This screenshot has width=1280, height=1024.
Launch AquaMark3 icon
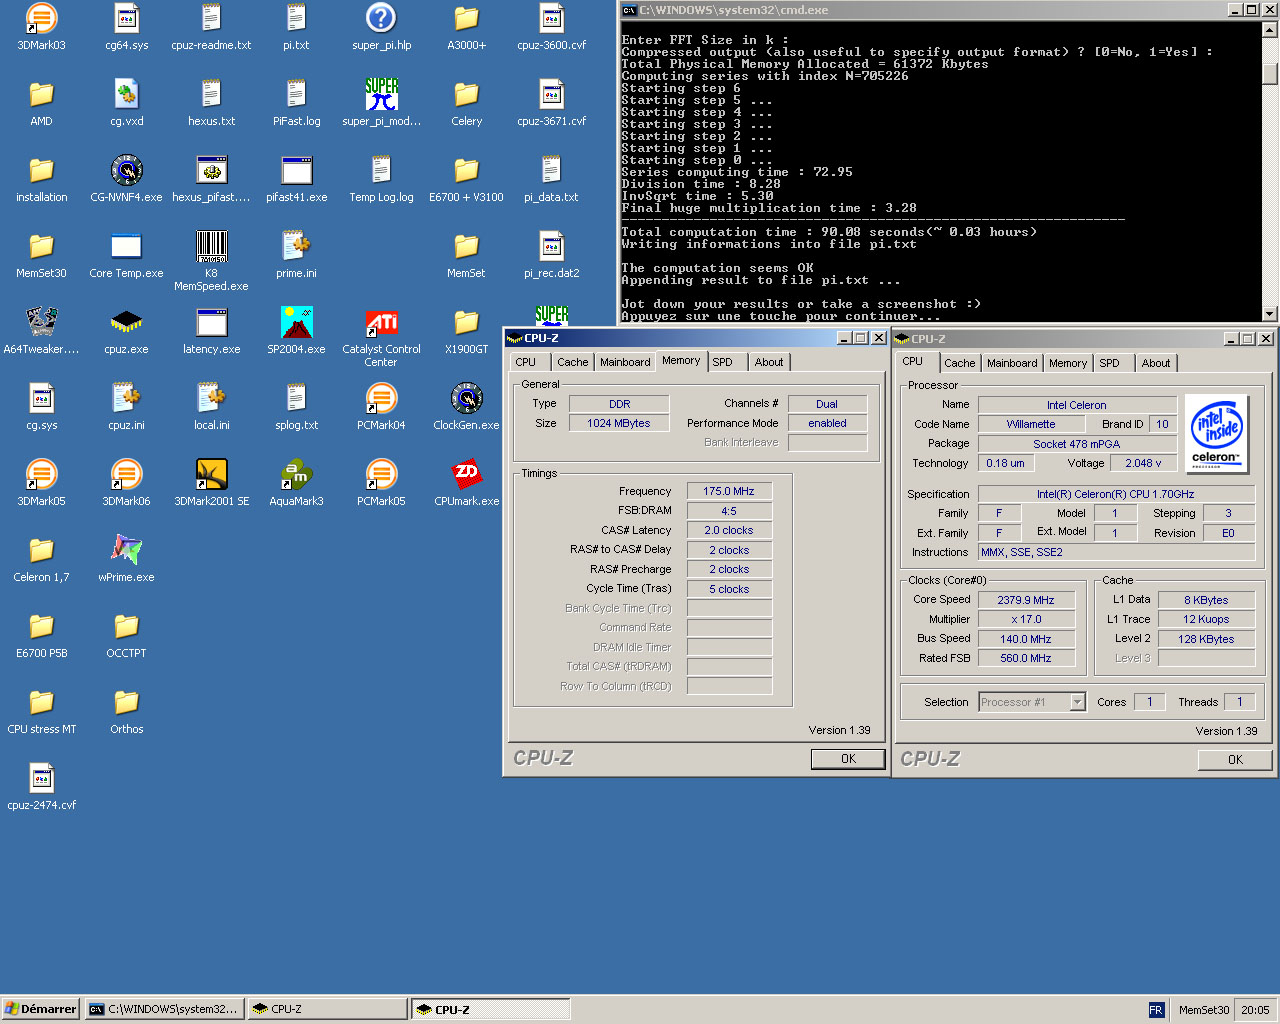tap(296, 474)
